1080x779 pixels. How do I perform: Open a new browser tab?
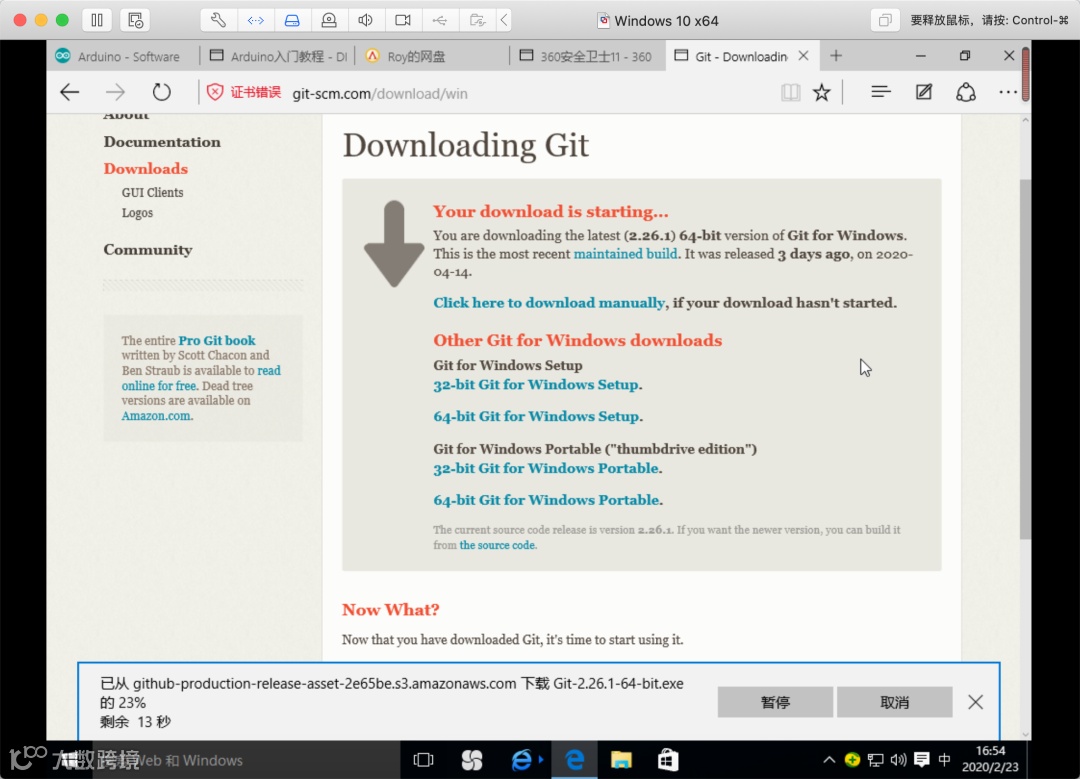click(836, 56)
